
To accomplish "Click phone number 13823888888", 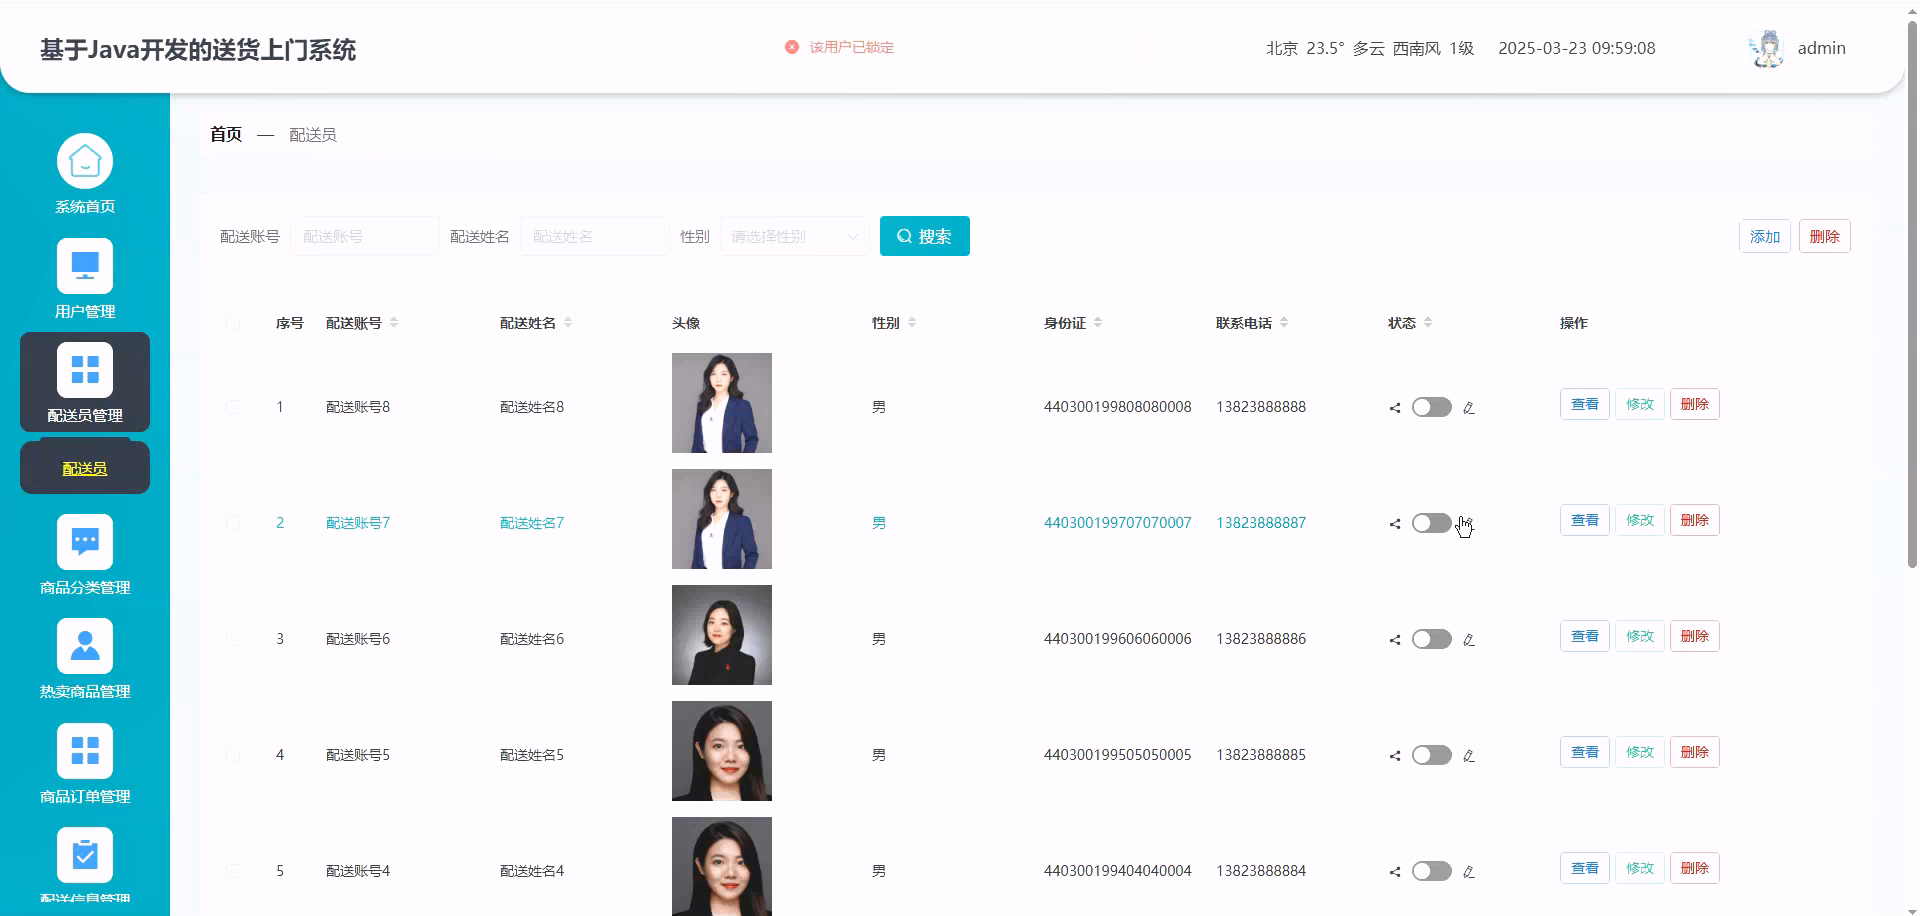I will tap(1261, 407).
